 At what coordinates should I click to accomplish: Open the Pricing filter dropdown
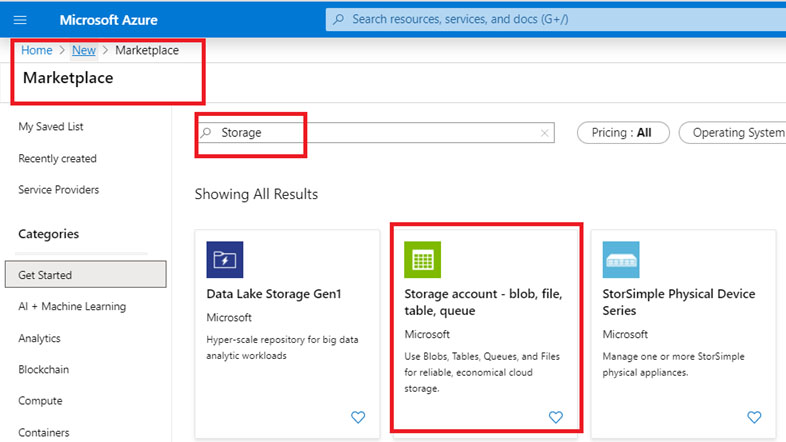pyautogui.click(x=621, y=133)
